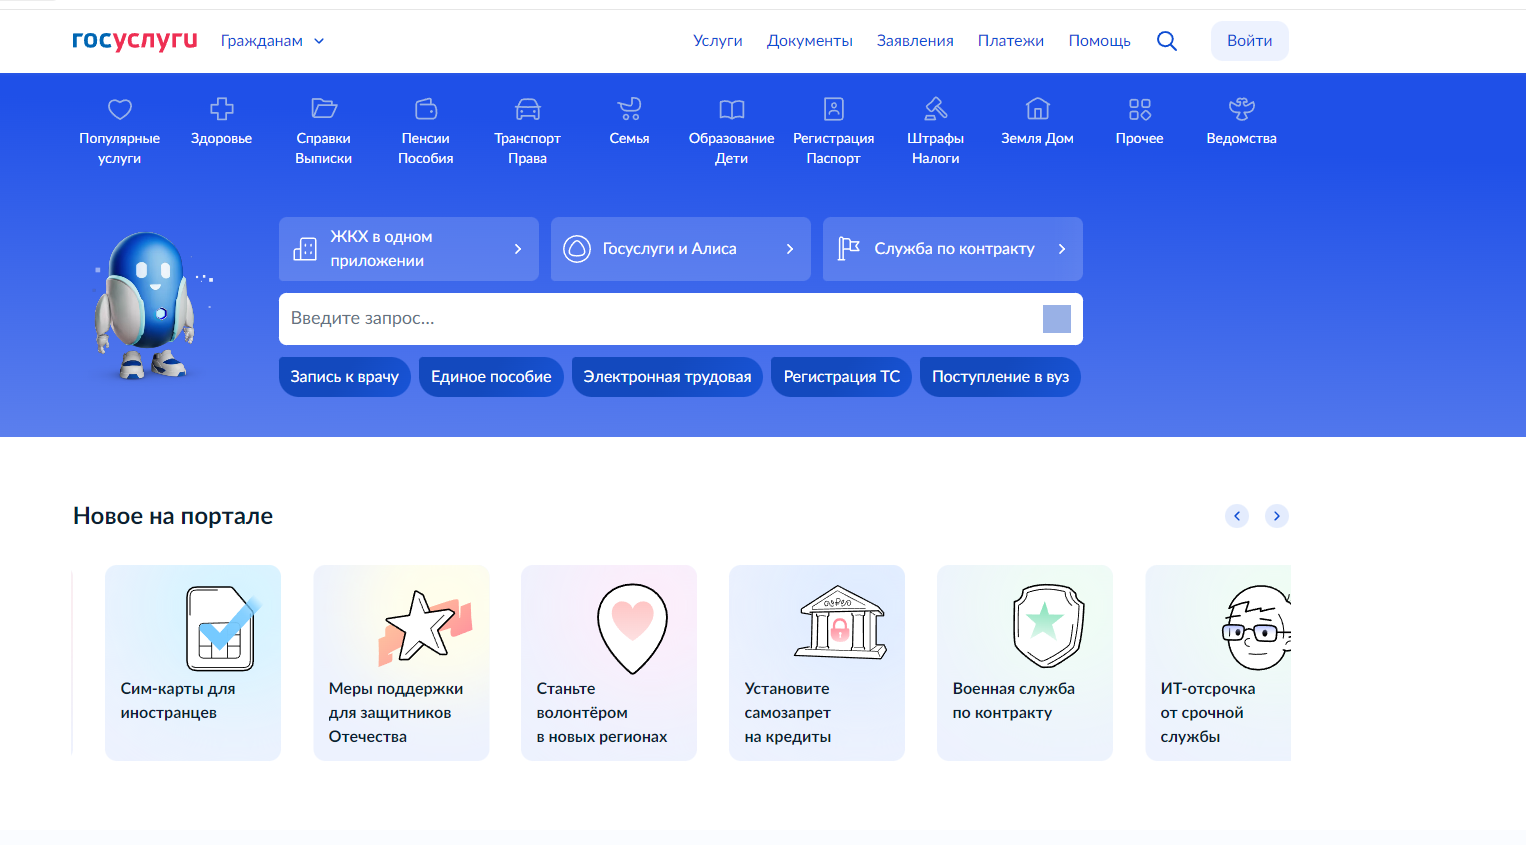Click the Alice circle icon
Viewport: 1526px width, 845px height.
coord(577,249)
